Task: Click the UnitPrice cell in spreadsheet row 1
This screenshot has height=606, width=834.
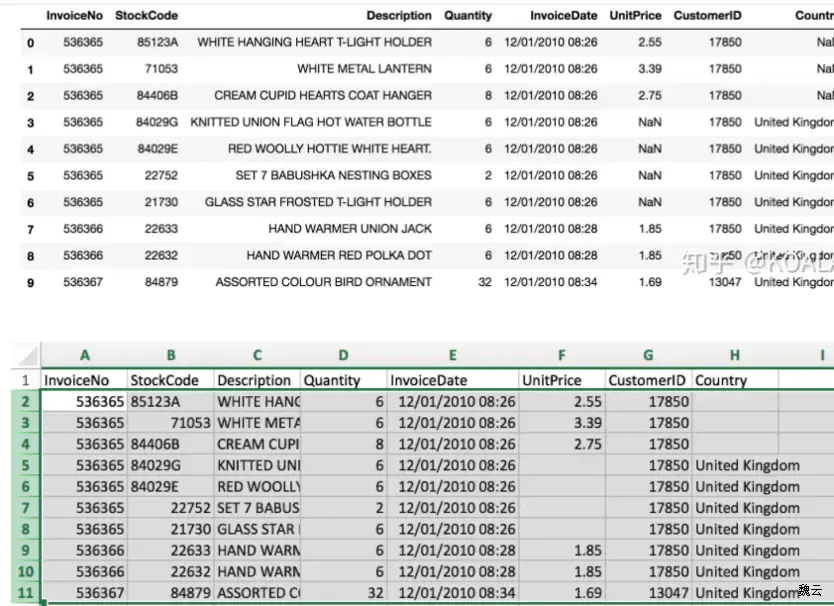Action: [x=562, y=380]
